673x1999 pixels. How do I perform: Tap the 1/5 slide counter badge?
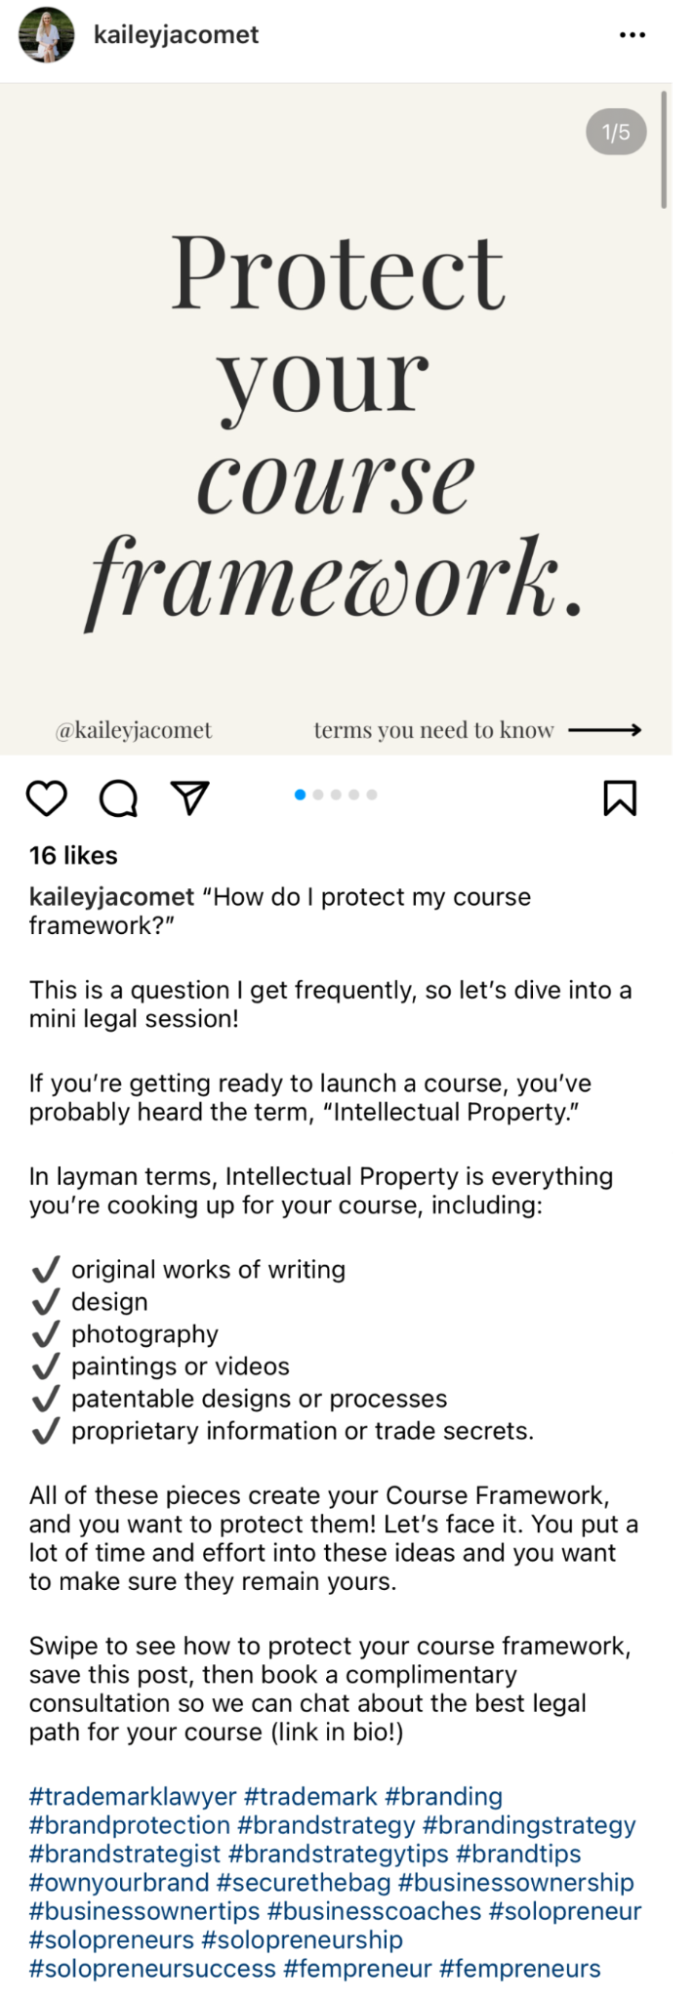click(616, 132)
